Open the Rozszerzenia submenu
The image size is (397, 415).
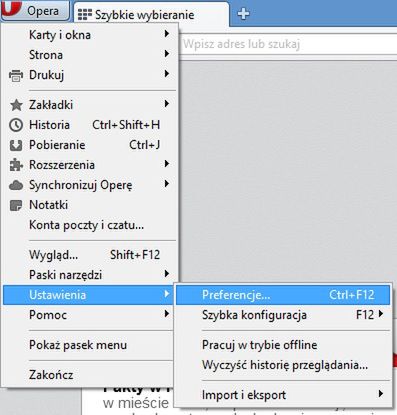[x=90, y=165]
